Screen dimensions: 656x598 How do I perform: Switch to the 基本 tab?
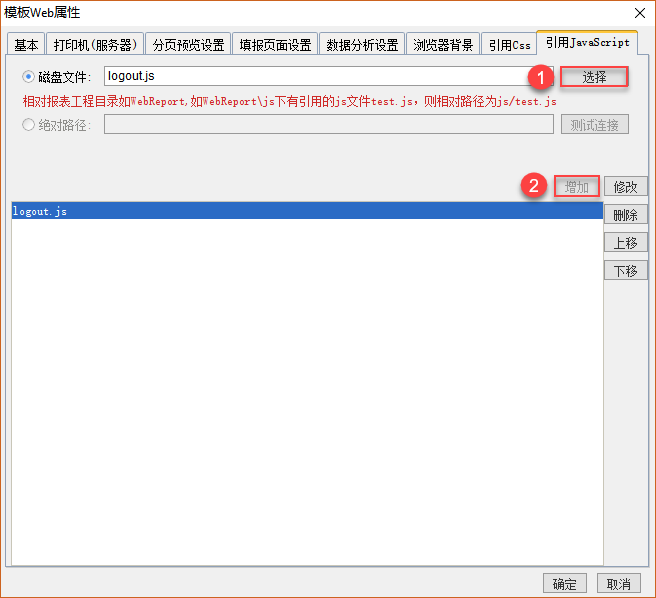[26, 44]
